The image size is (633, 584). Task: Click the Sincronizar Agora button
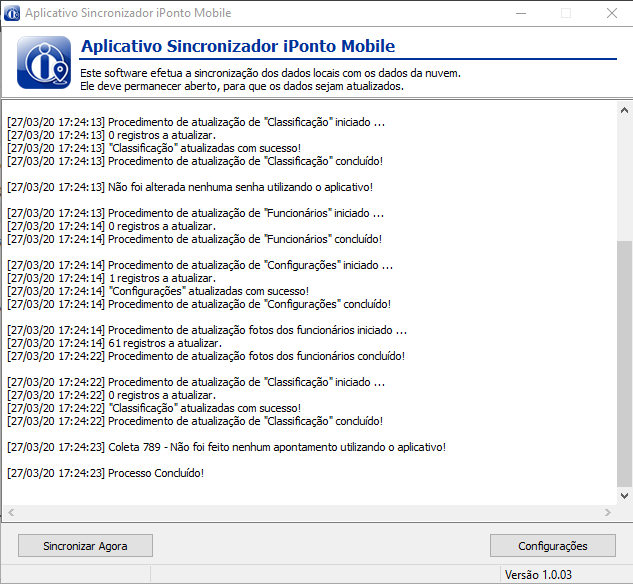85,546
